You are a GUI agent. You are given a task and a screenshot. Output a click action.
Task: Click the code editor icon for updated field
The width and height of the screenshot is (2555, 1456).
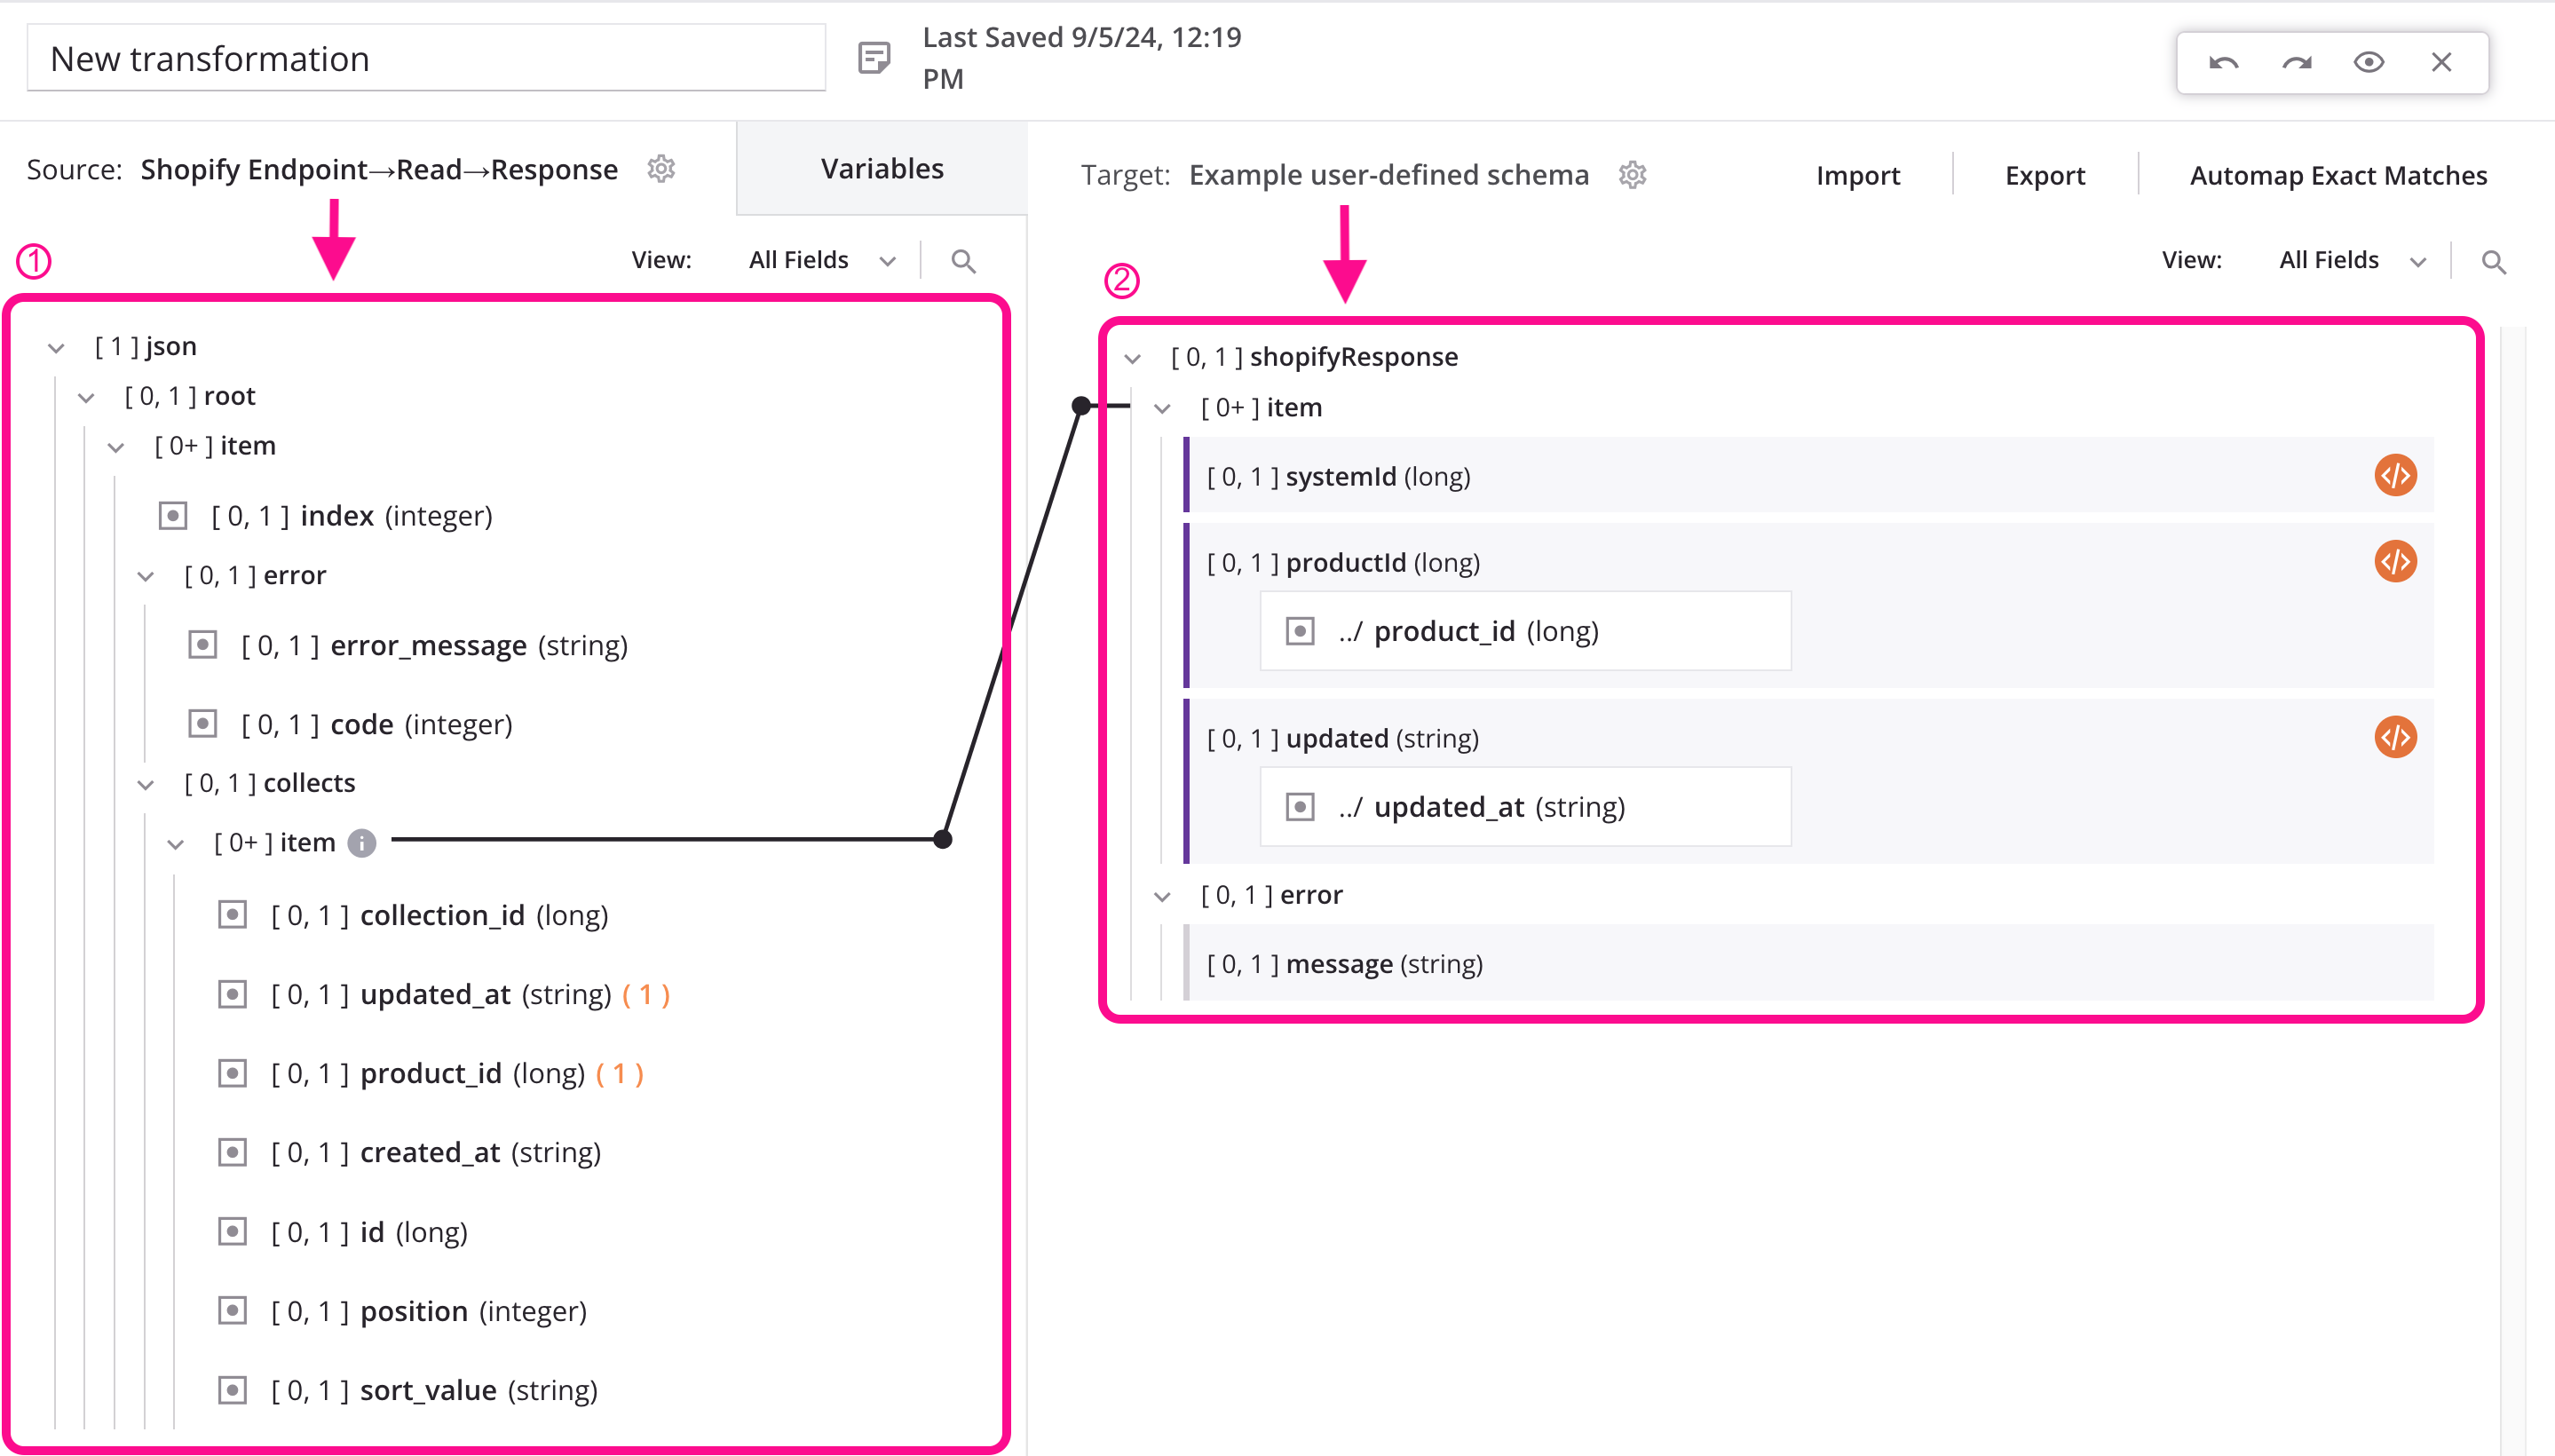point(2395,737)
